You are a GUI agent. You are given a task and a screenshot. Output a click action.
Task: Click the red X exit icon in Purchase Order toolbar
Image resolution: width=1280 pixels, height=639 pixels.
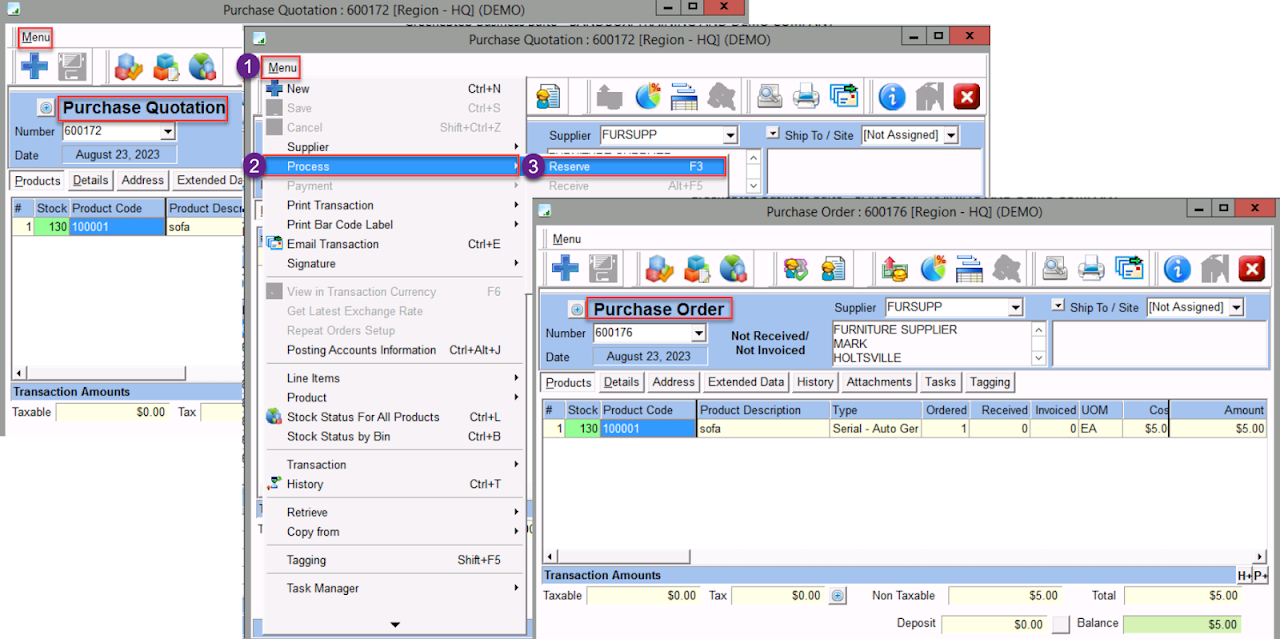[x=1251, y=268]
